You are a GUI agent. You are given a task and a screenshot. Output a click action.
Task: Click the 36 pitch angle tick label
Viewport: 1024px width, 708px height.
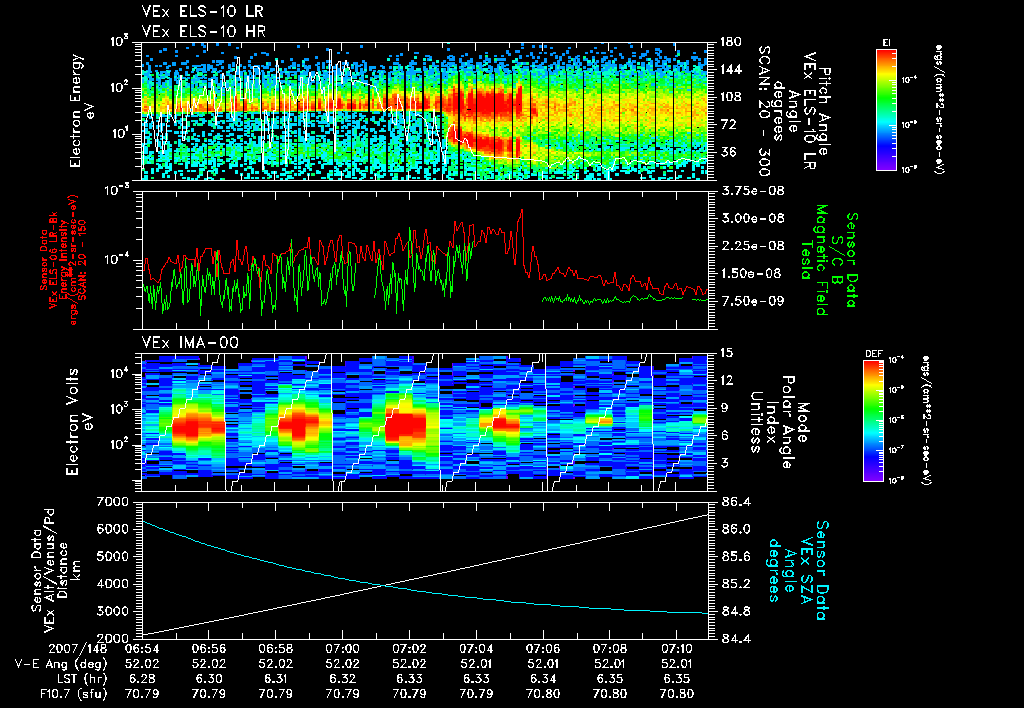point(727,152)
